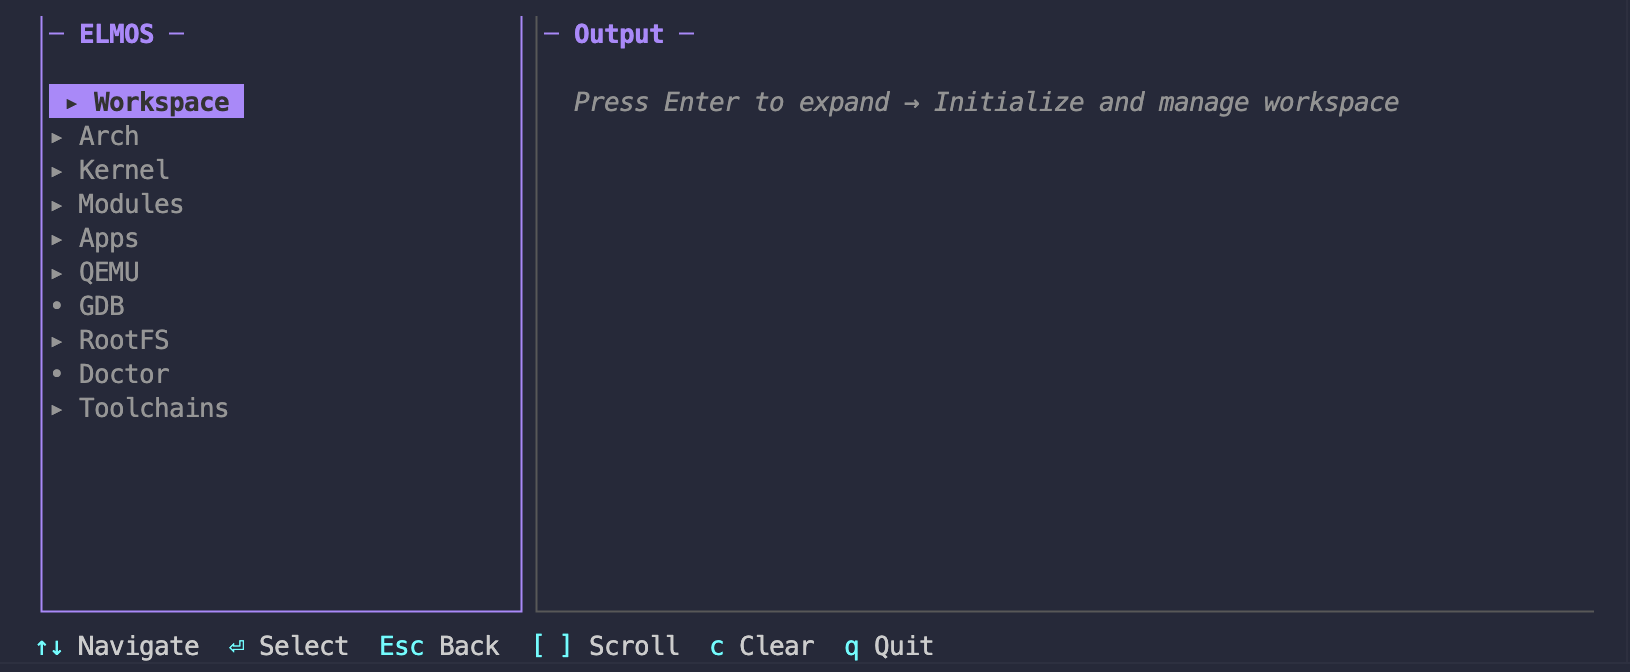This screenshot has width=1630, height=672.
Task: Click the bullet icon beside GDB
Action: (57, 306)
